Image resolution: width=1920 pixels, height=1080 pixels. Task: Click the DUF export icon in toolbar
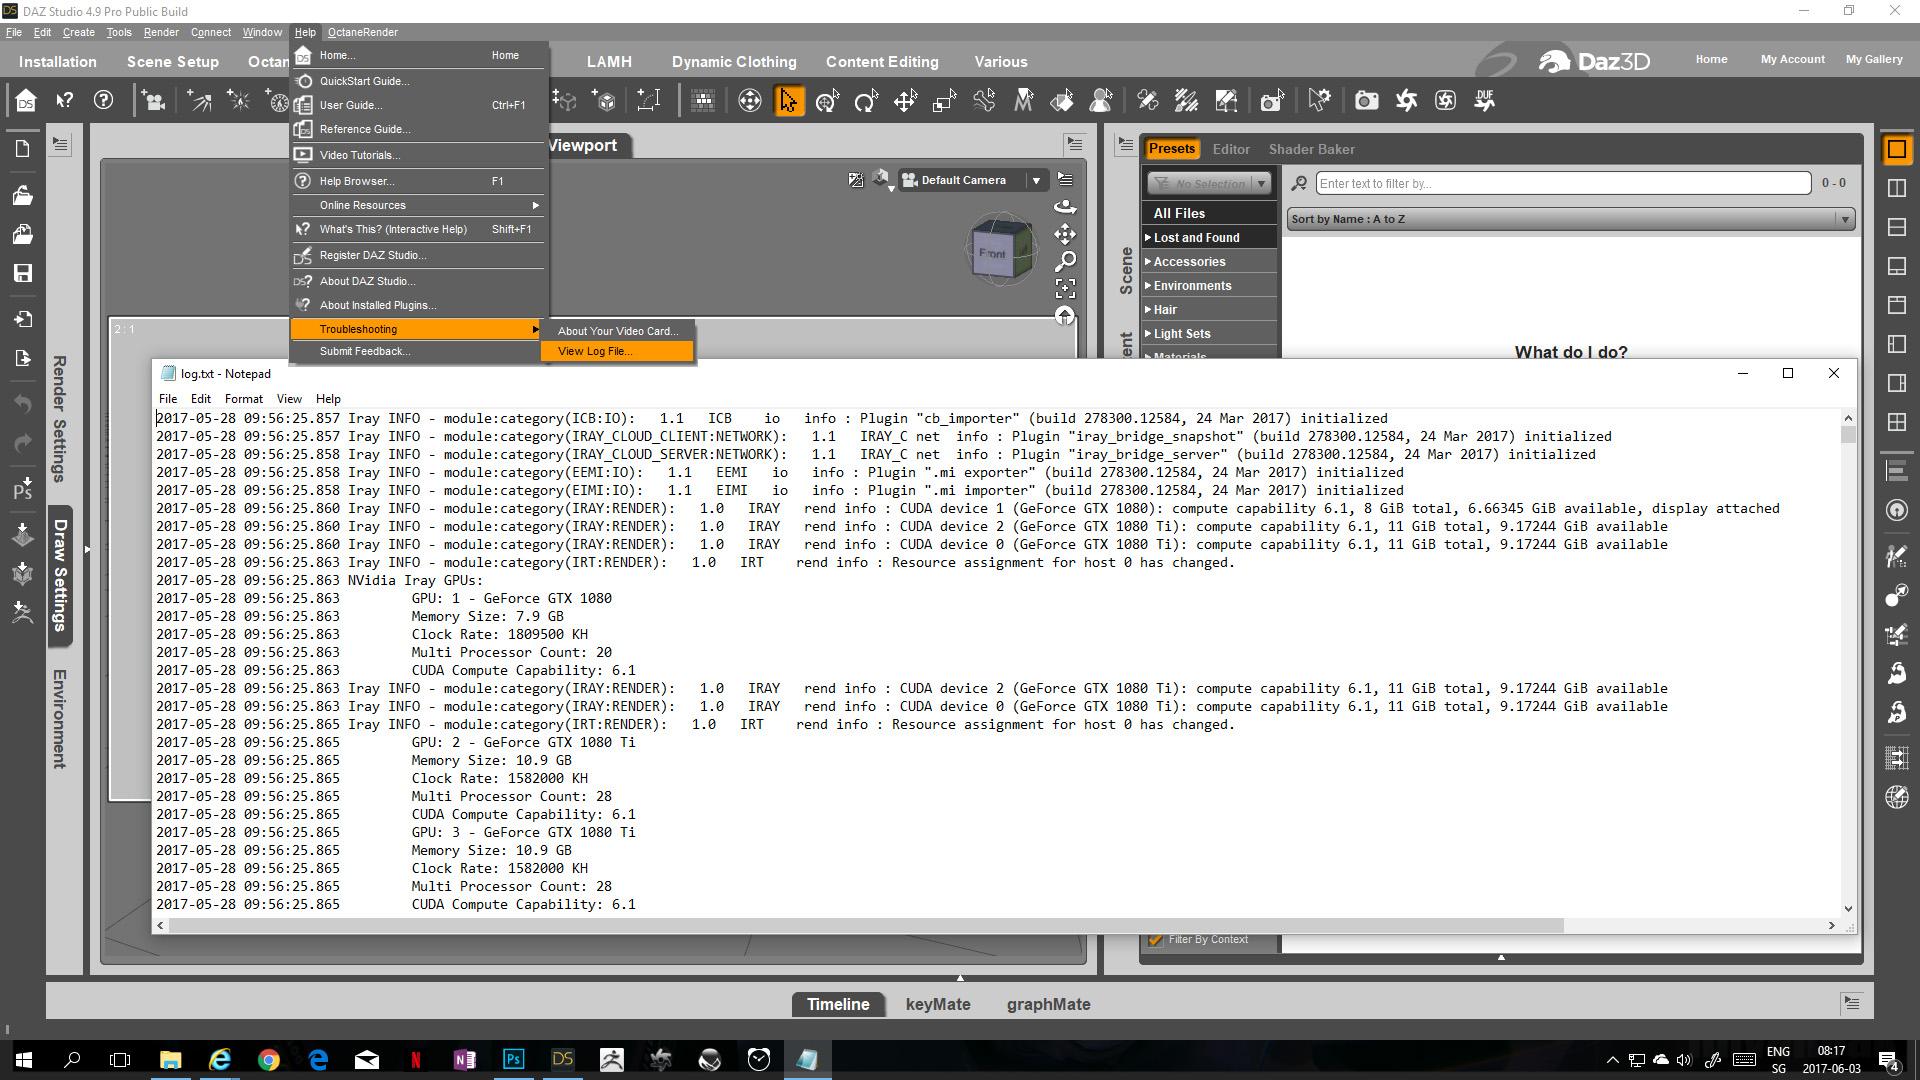1484,100
